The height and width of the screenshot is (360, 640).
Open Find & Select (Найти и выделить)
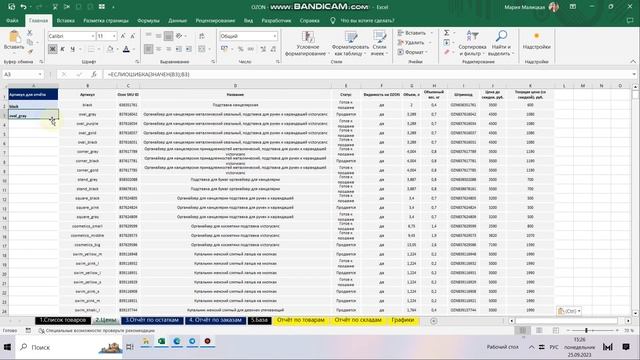(501, 43)
